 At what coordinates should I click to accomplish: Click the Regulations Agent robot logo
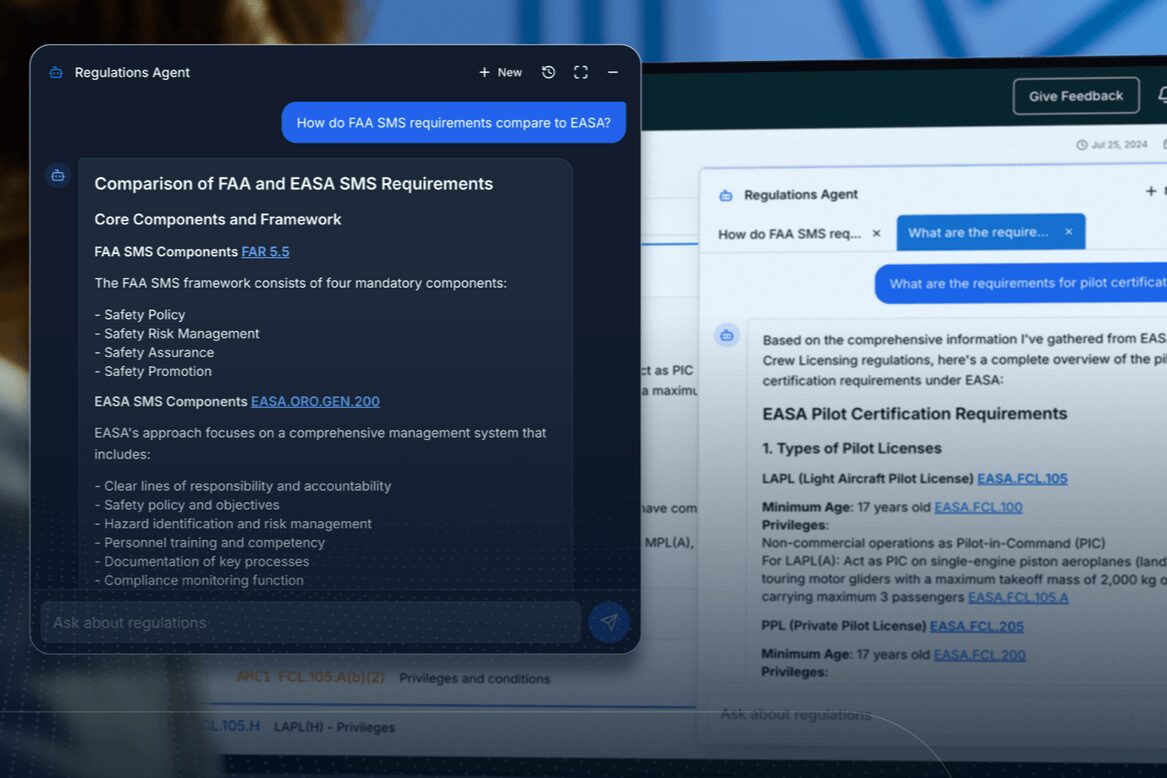click(55, 72)
